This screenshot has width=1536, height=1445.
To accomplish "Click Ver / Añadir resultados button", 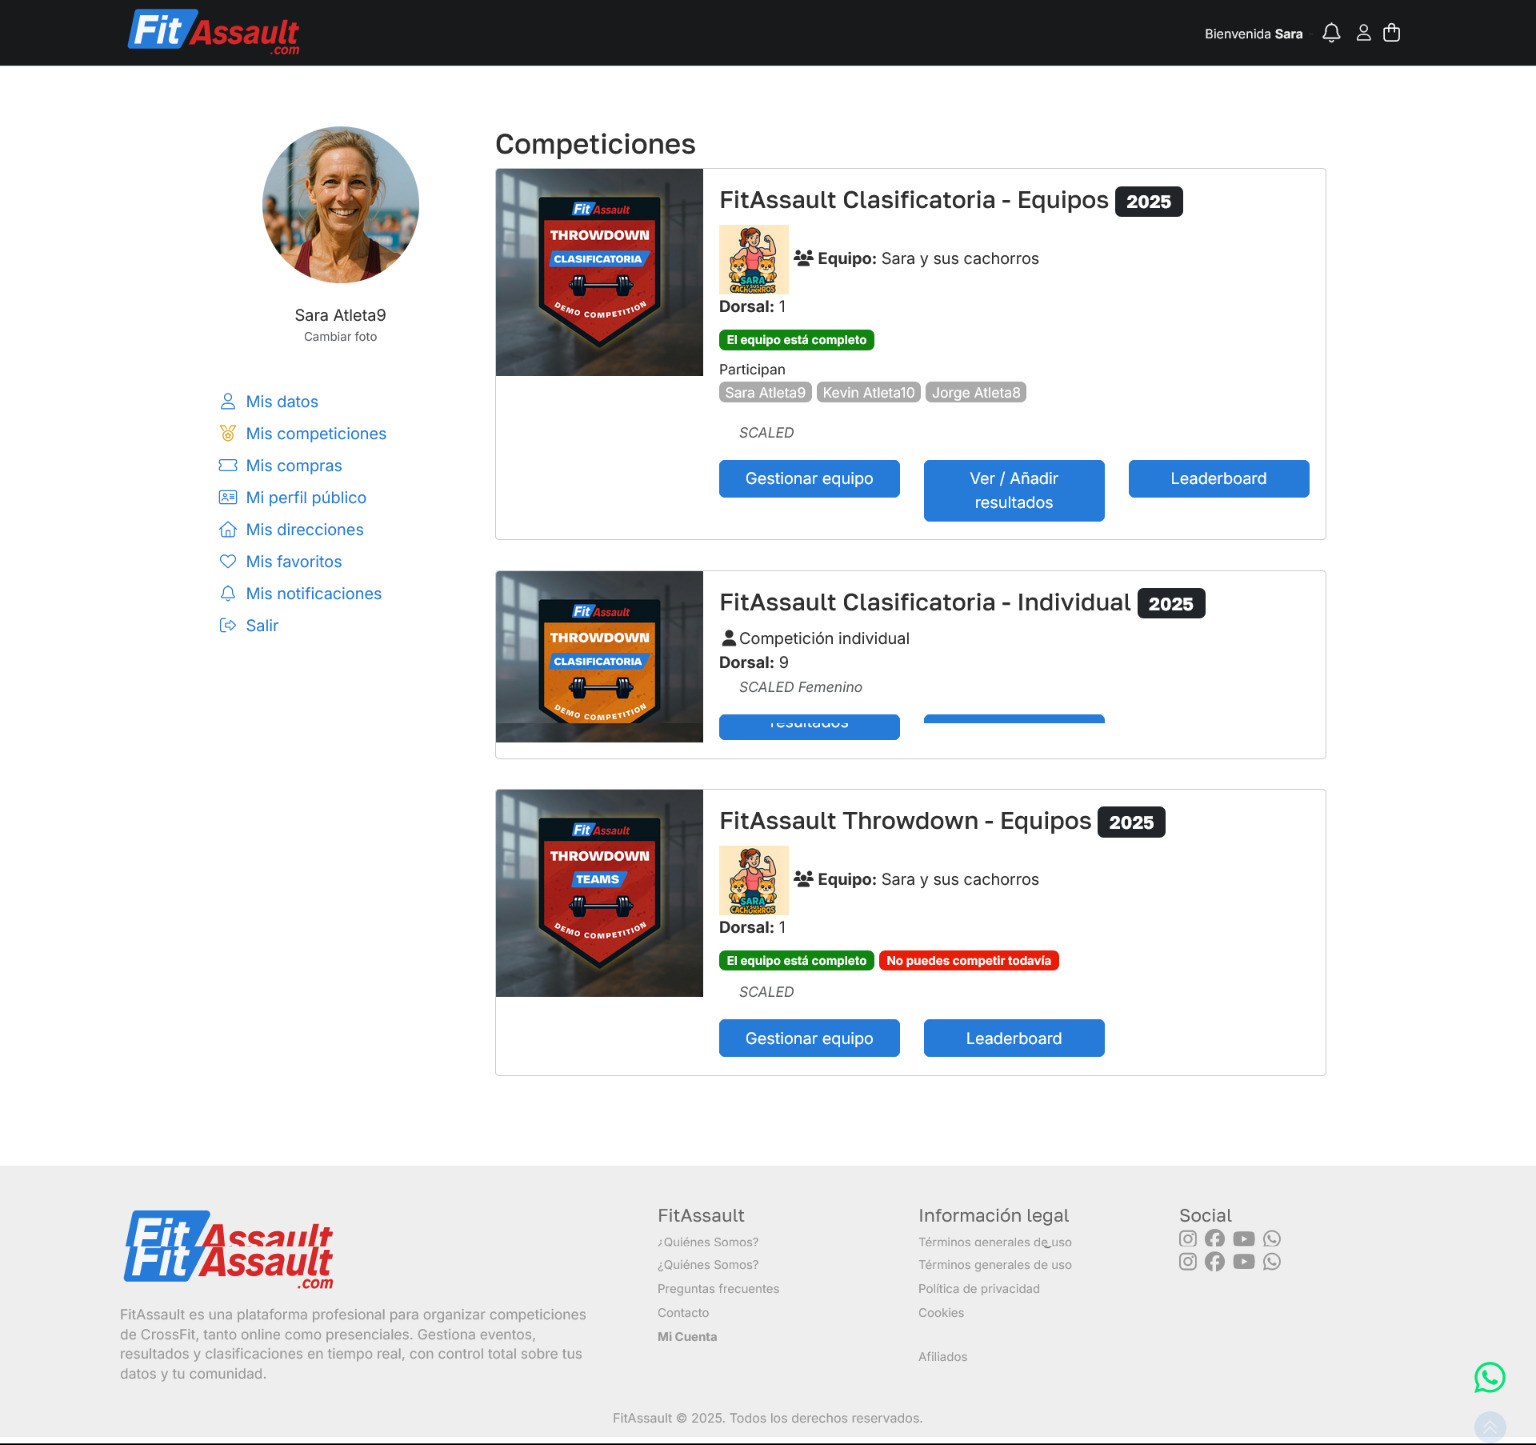I will tap(1014, 490).
